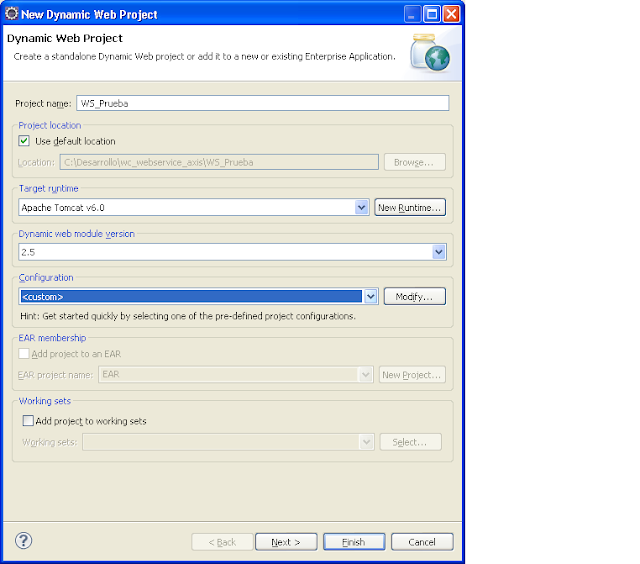Click the Finish button
Screen dimensions: 640x564
(x=354, y=542)
